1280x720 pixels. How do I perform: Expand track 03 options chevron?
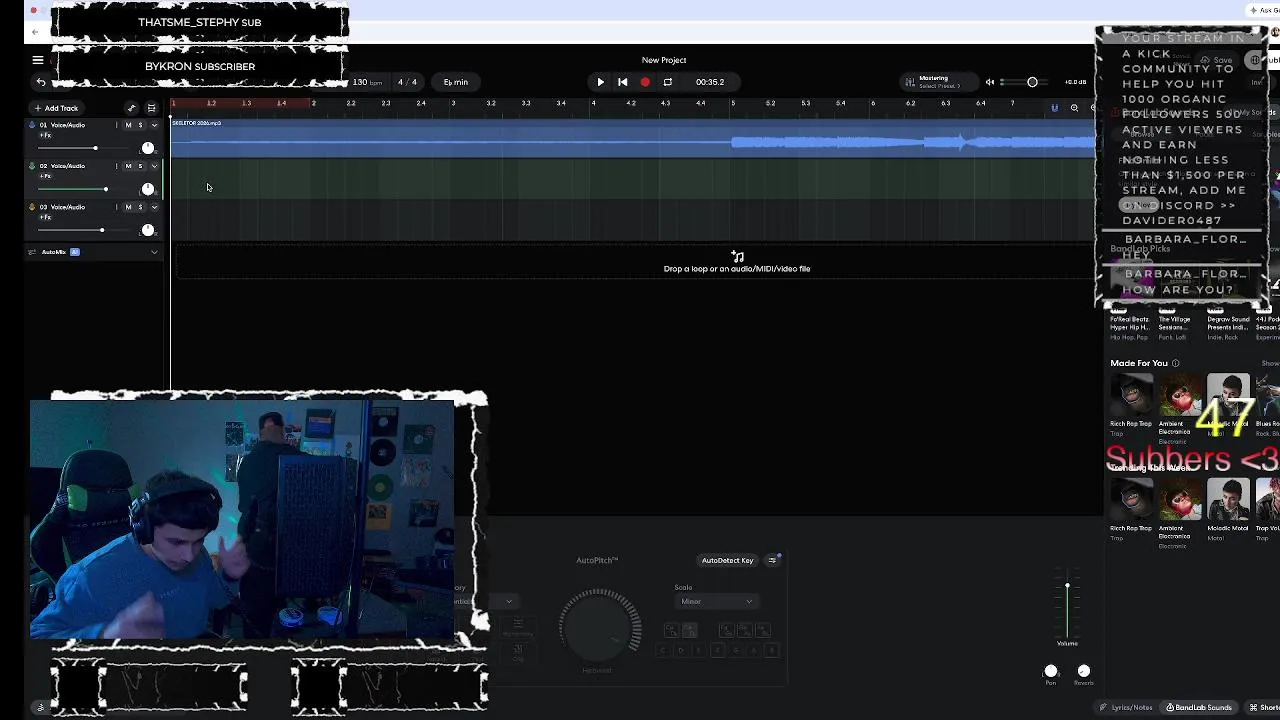pos(154,207)
